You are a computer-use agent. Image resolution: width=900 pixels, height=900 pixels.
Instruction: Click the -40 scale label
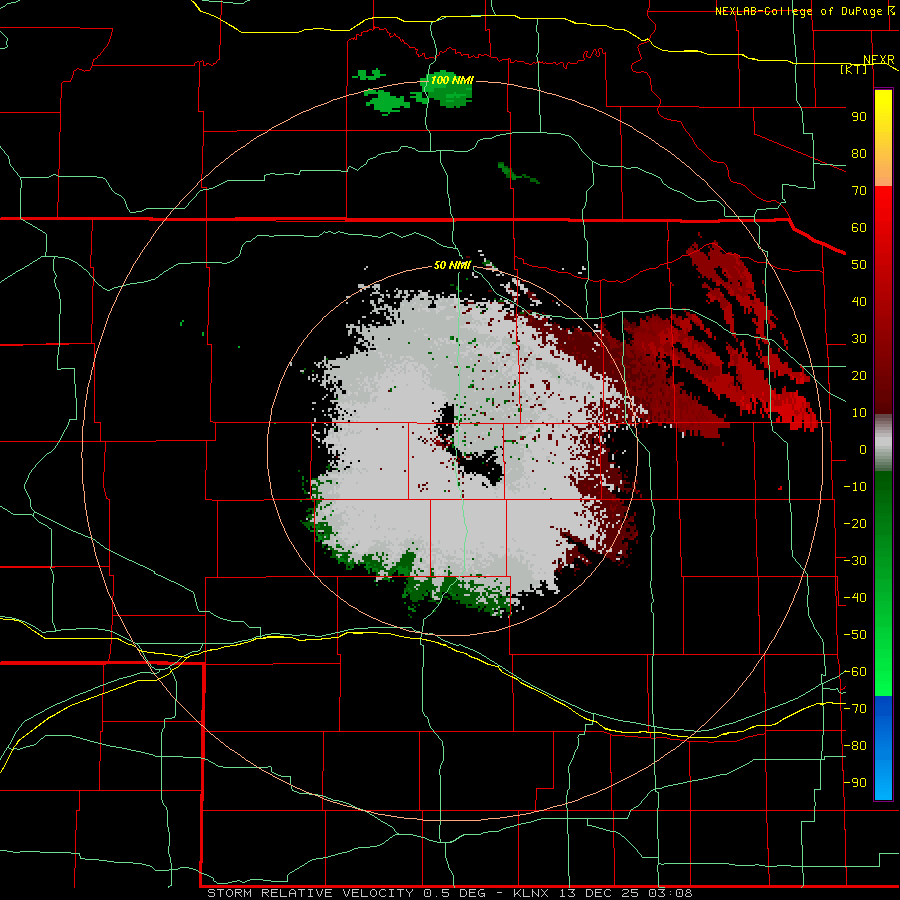[x=855, y=598]
